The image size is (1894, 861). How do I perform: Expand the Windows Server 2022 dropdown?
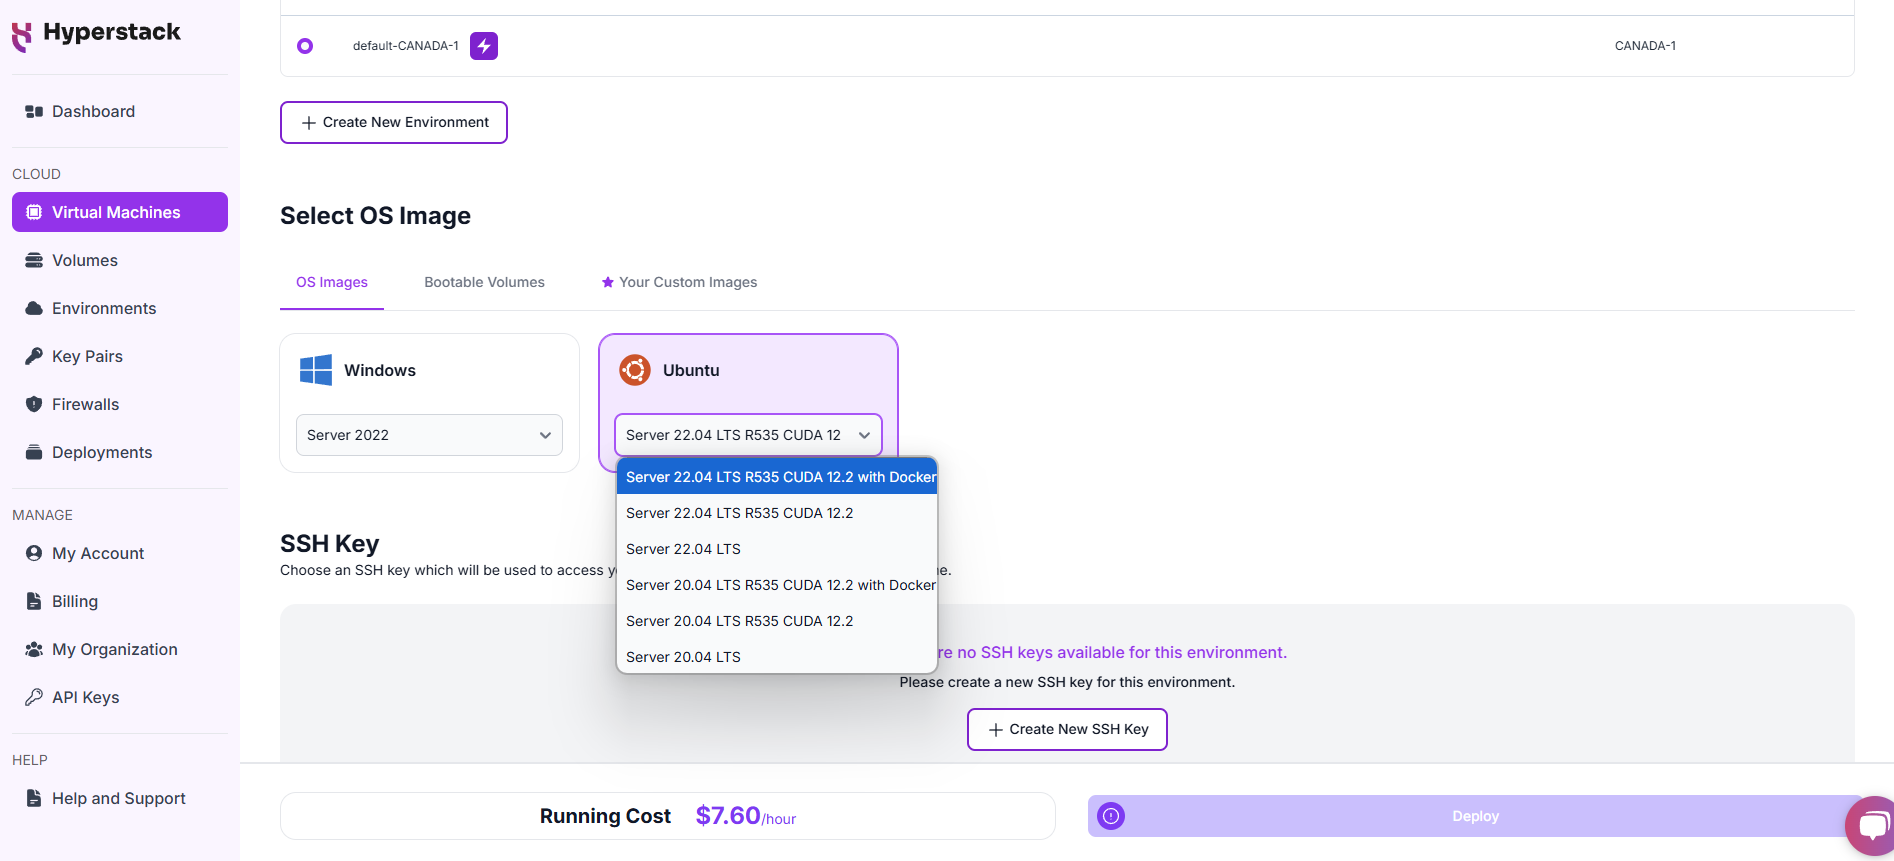(429, 435)
